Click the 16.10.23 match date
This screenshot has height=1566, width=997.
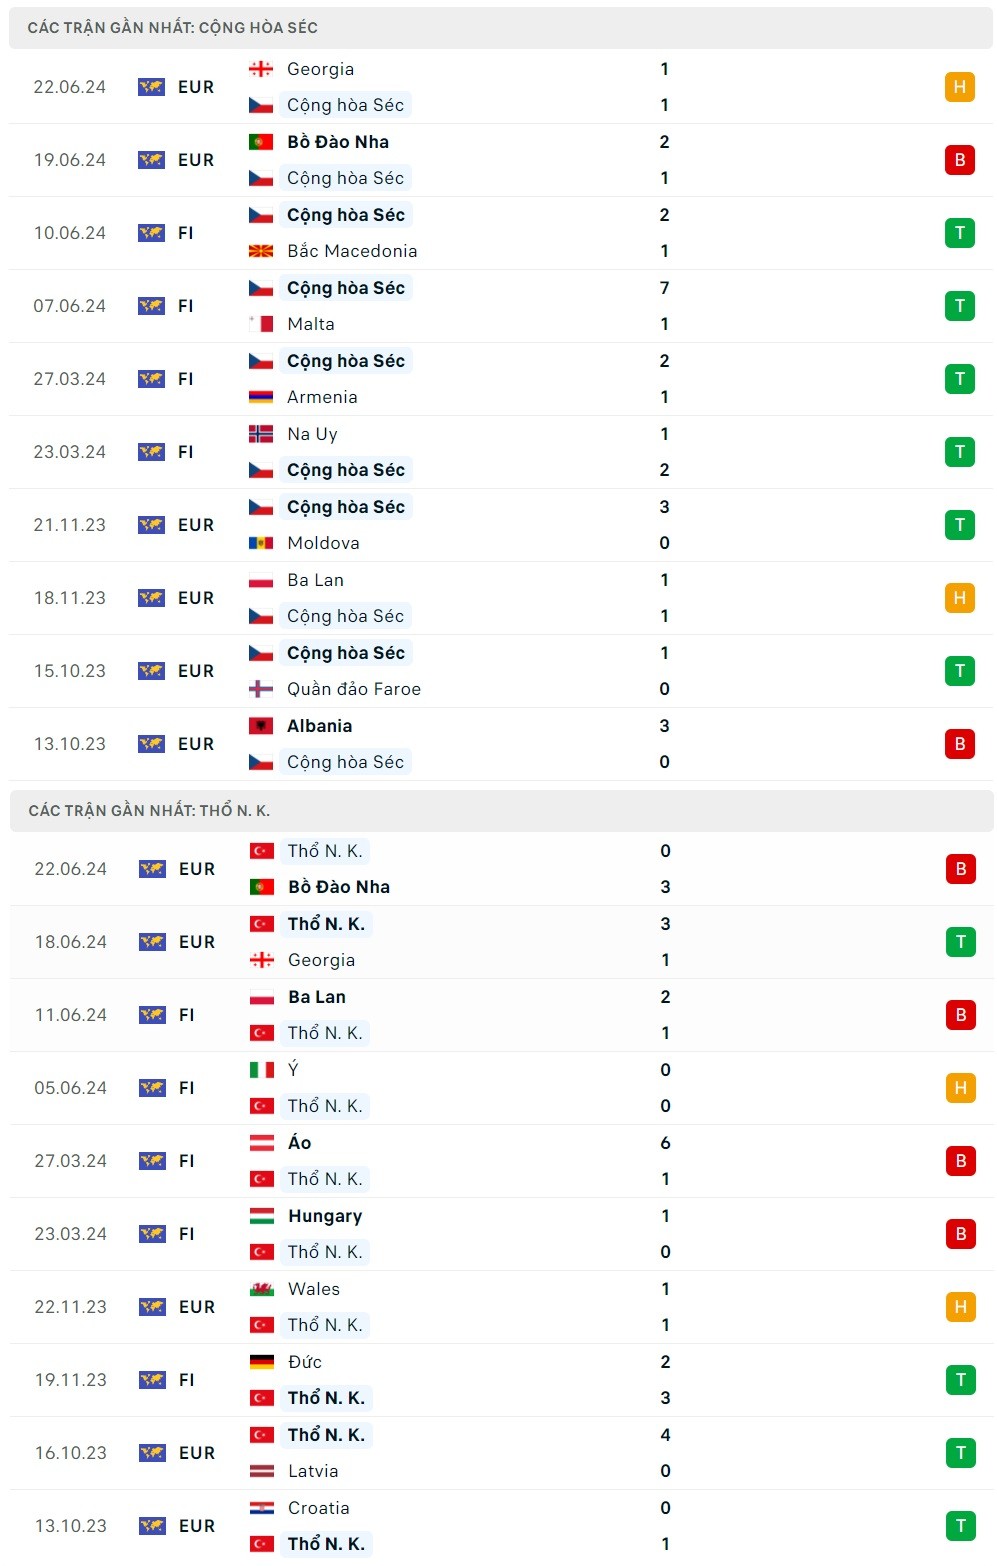(x=71, y=1453)
